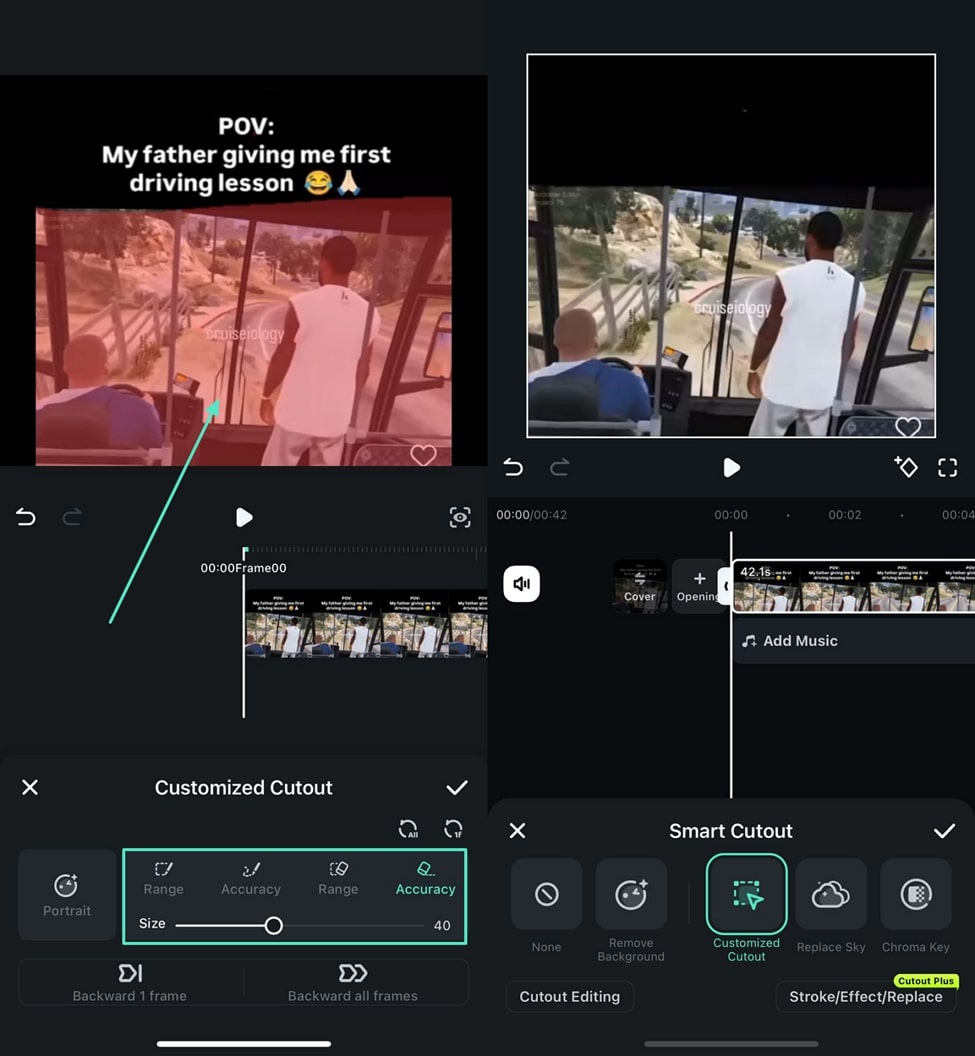975x1056 pixels.
Task: Click the heart icon on right preview
Action: point(908,426)
